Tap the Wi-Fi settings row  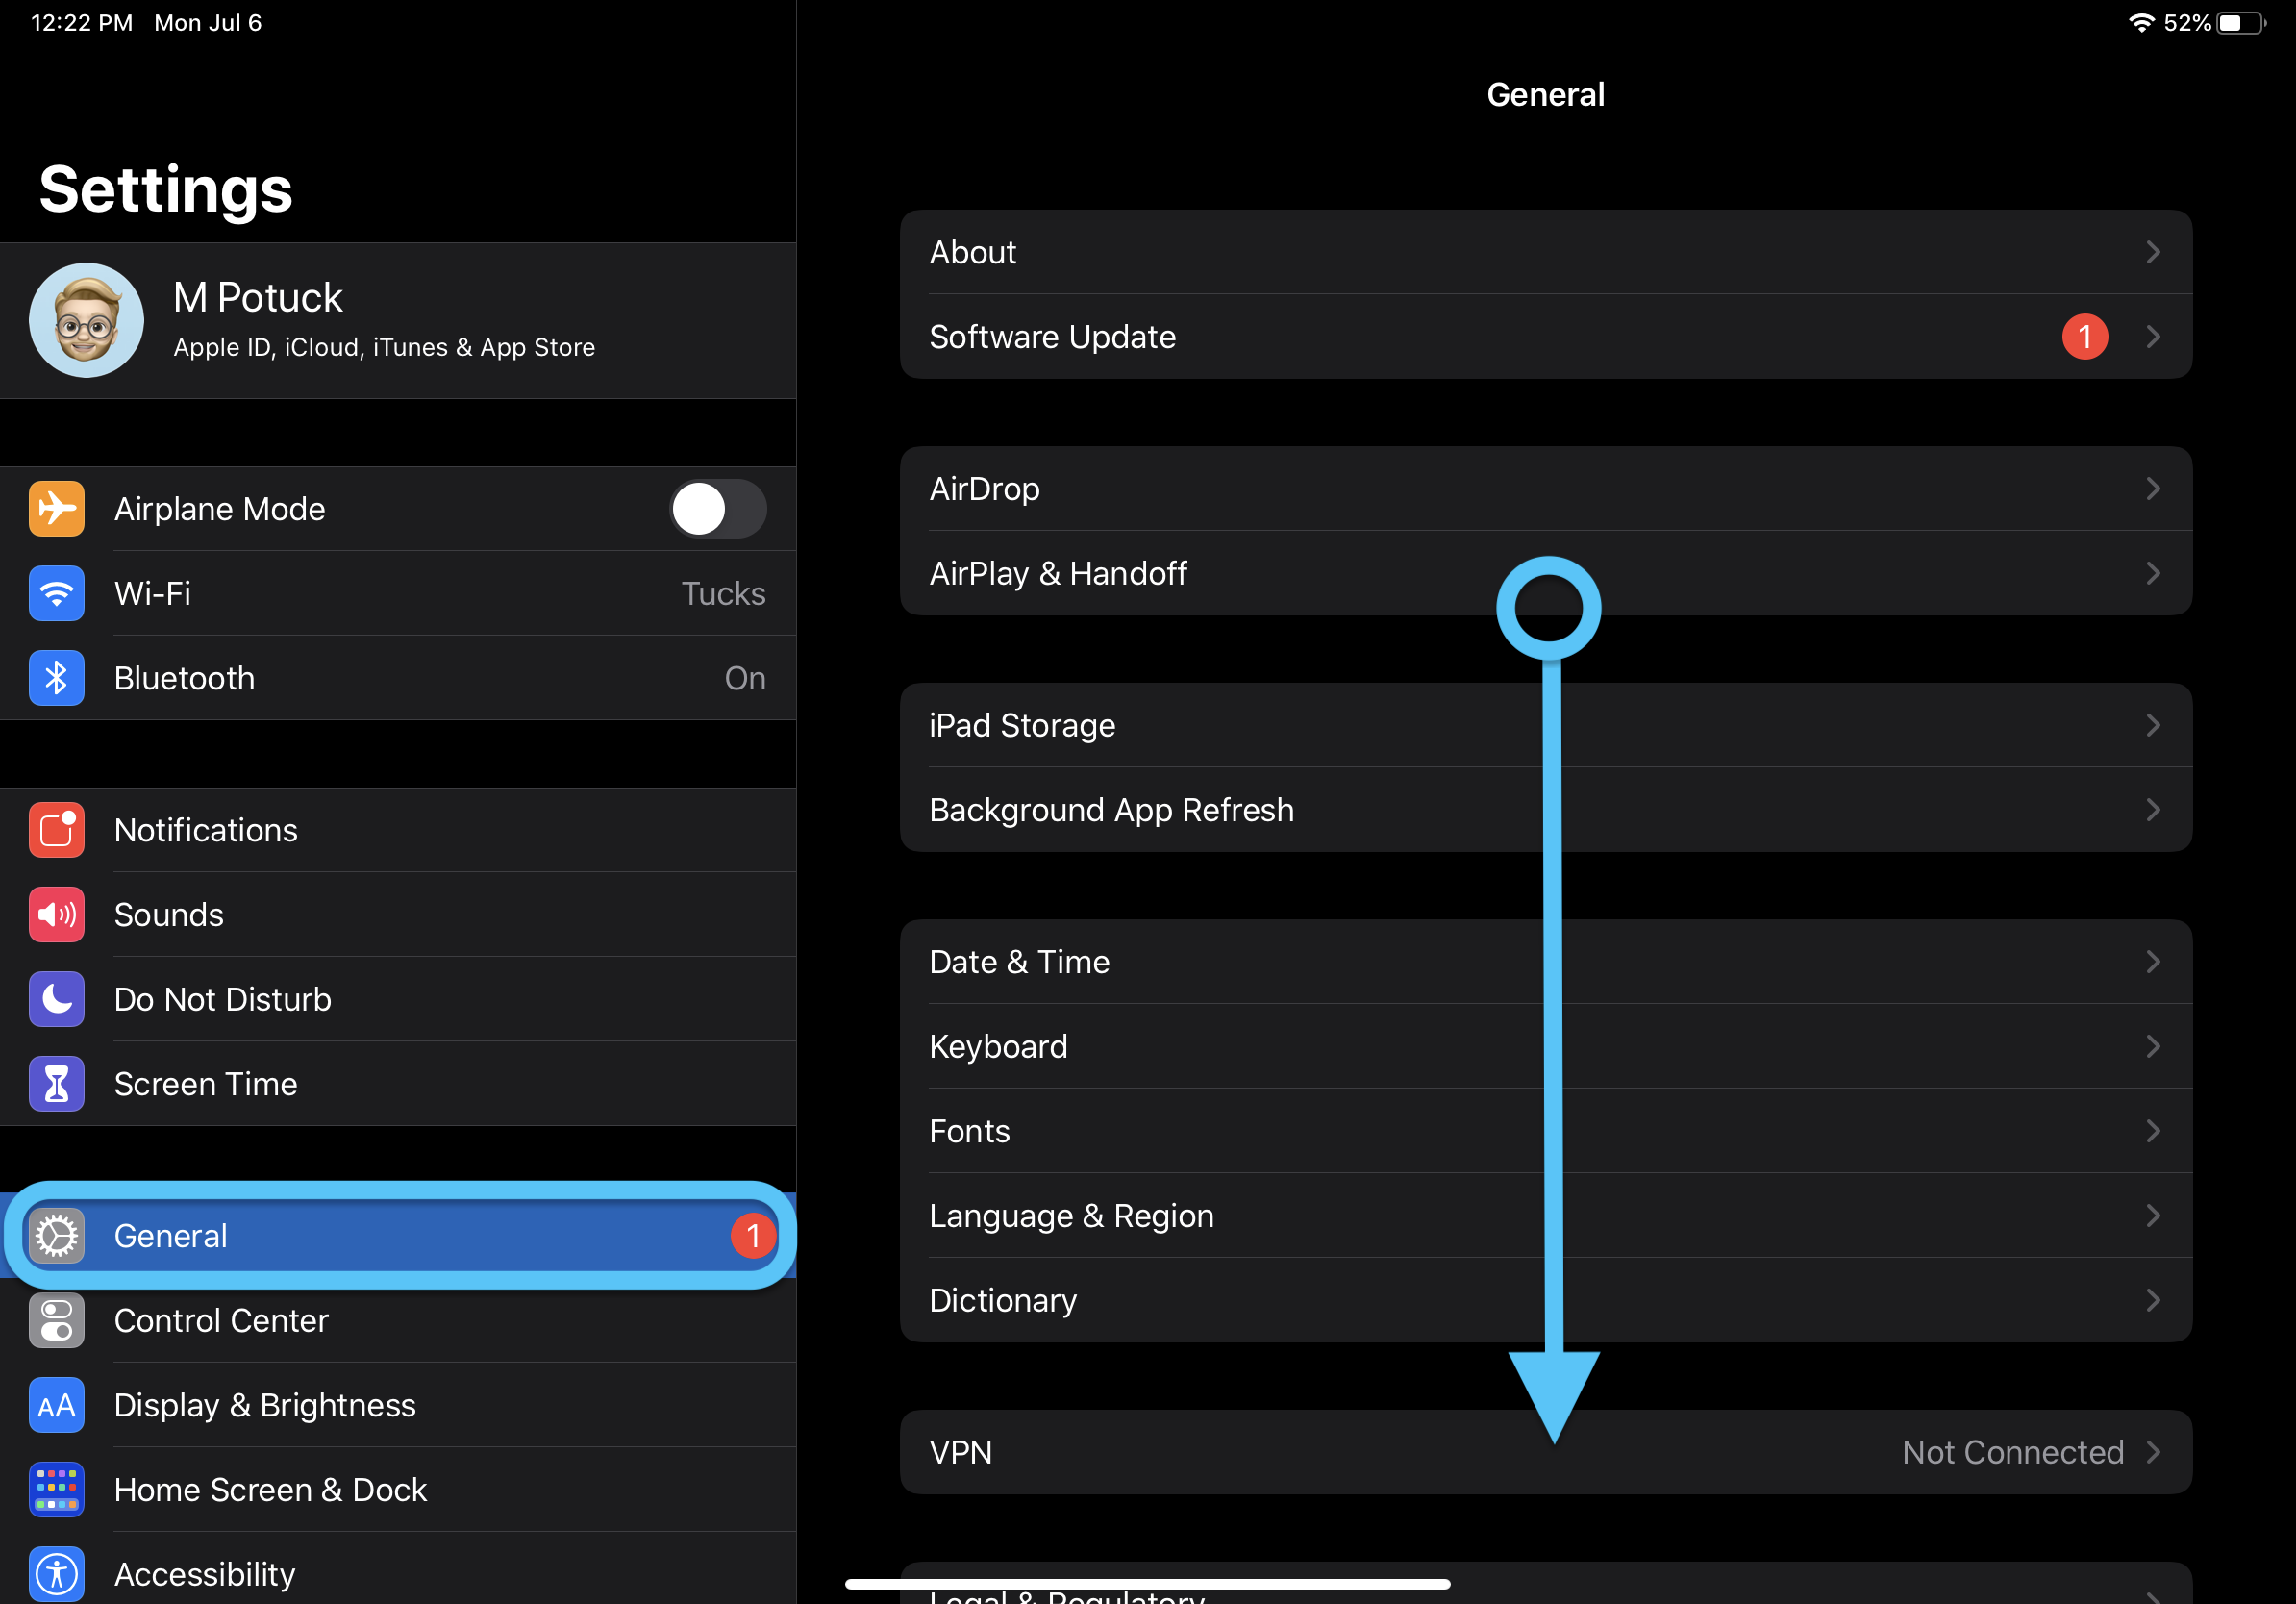pos(398,593)
